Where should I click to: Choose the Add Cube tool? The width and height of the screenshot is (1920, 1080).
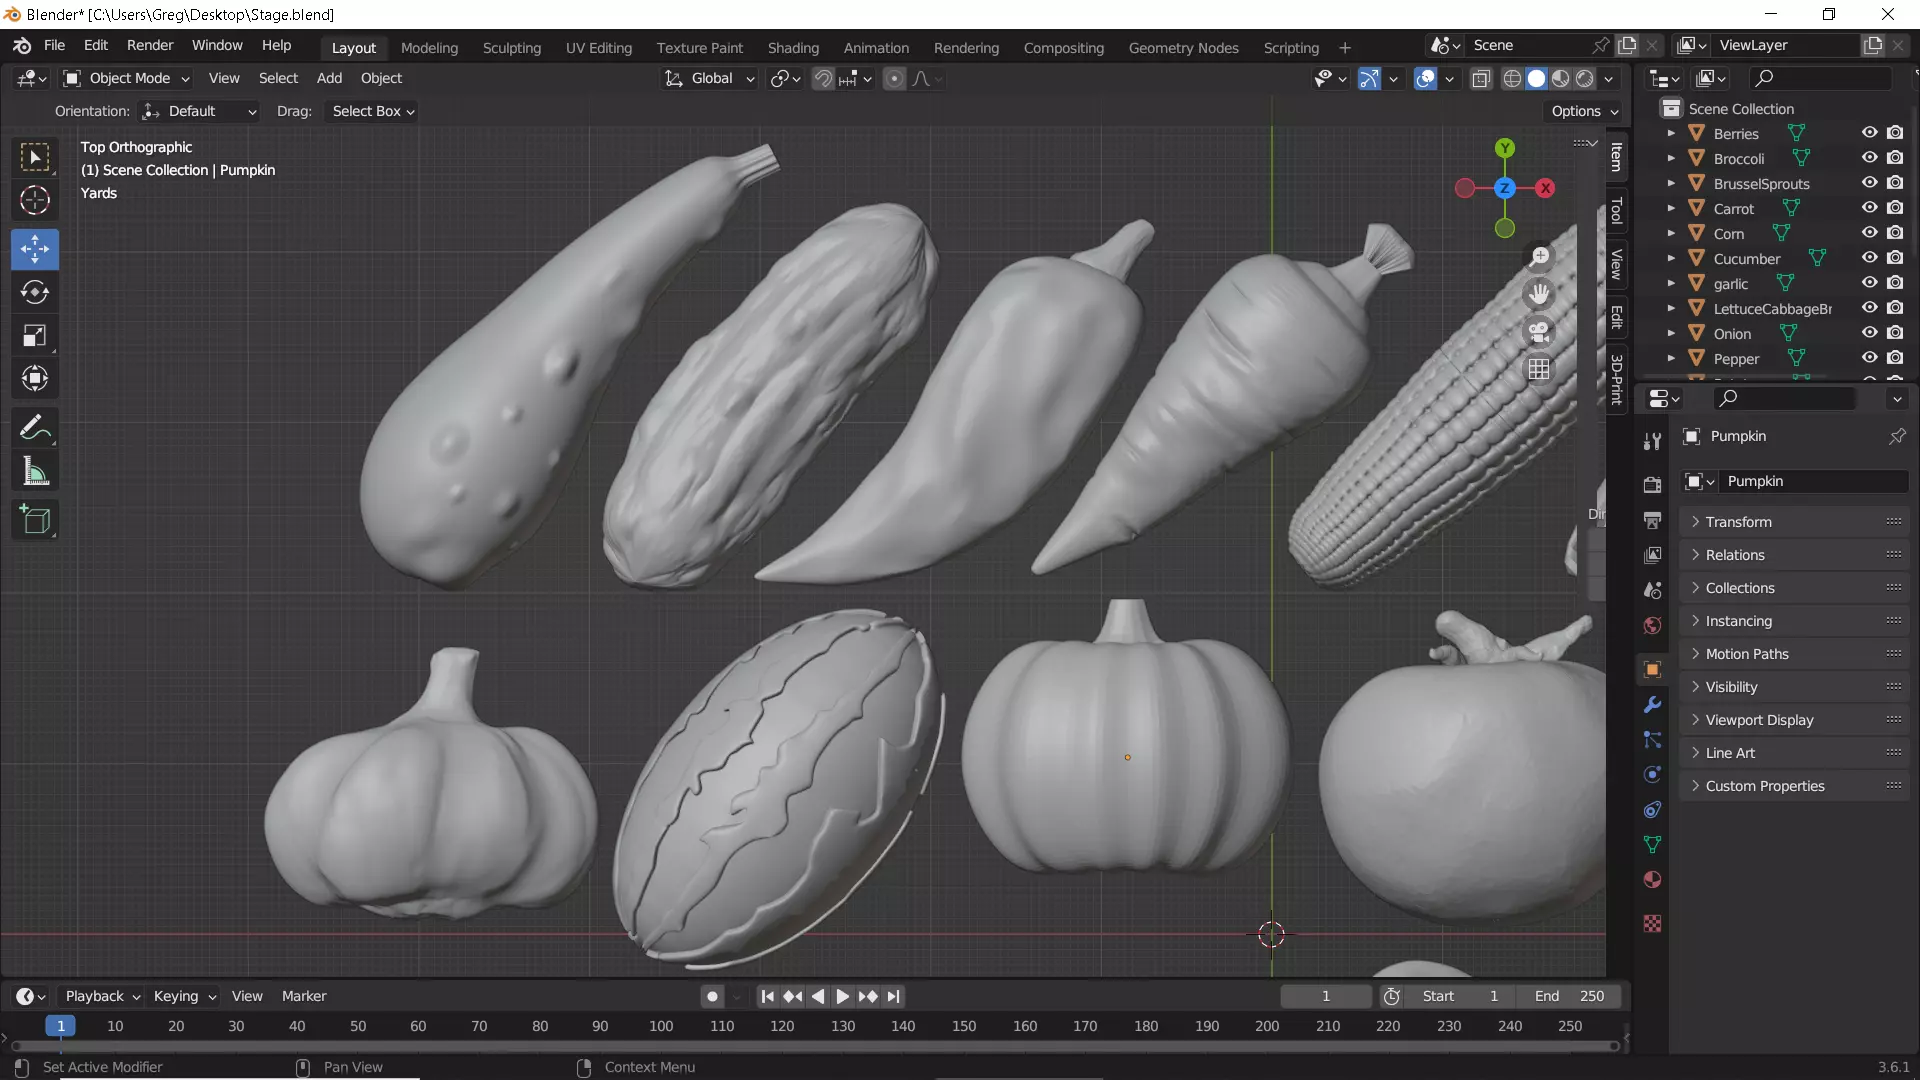[x=35, y=520]
